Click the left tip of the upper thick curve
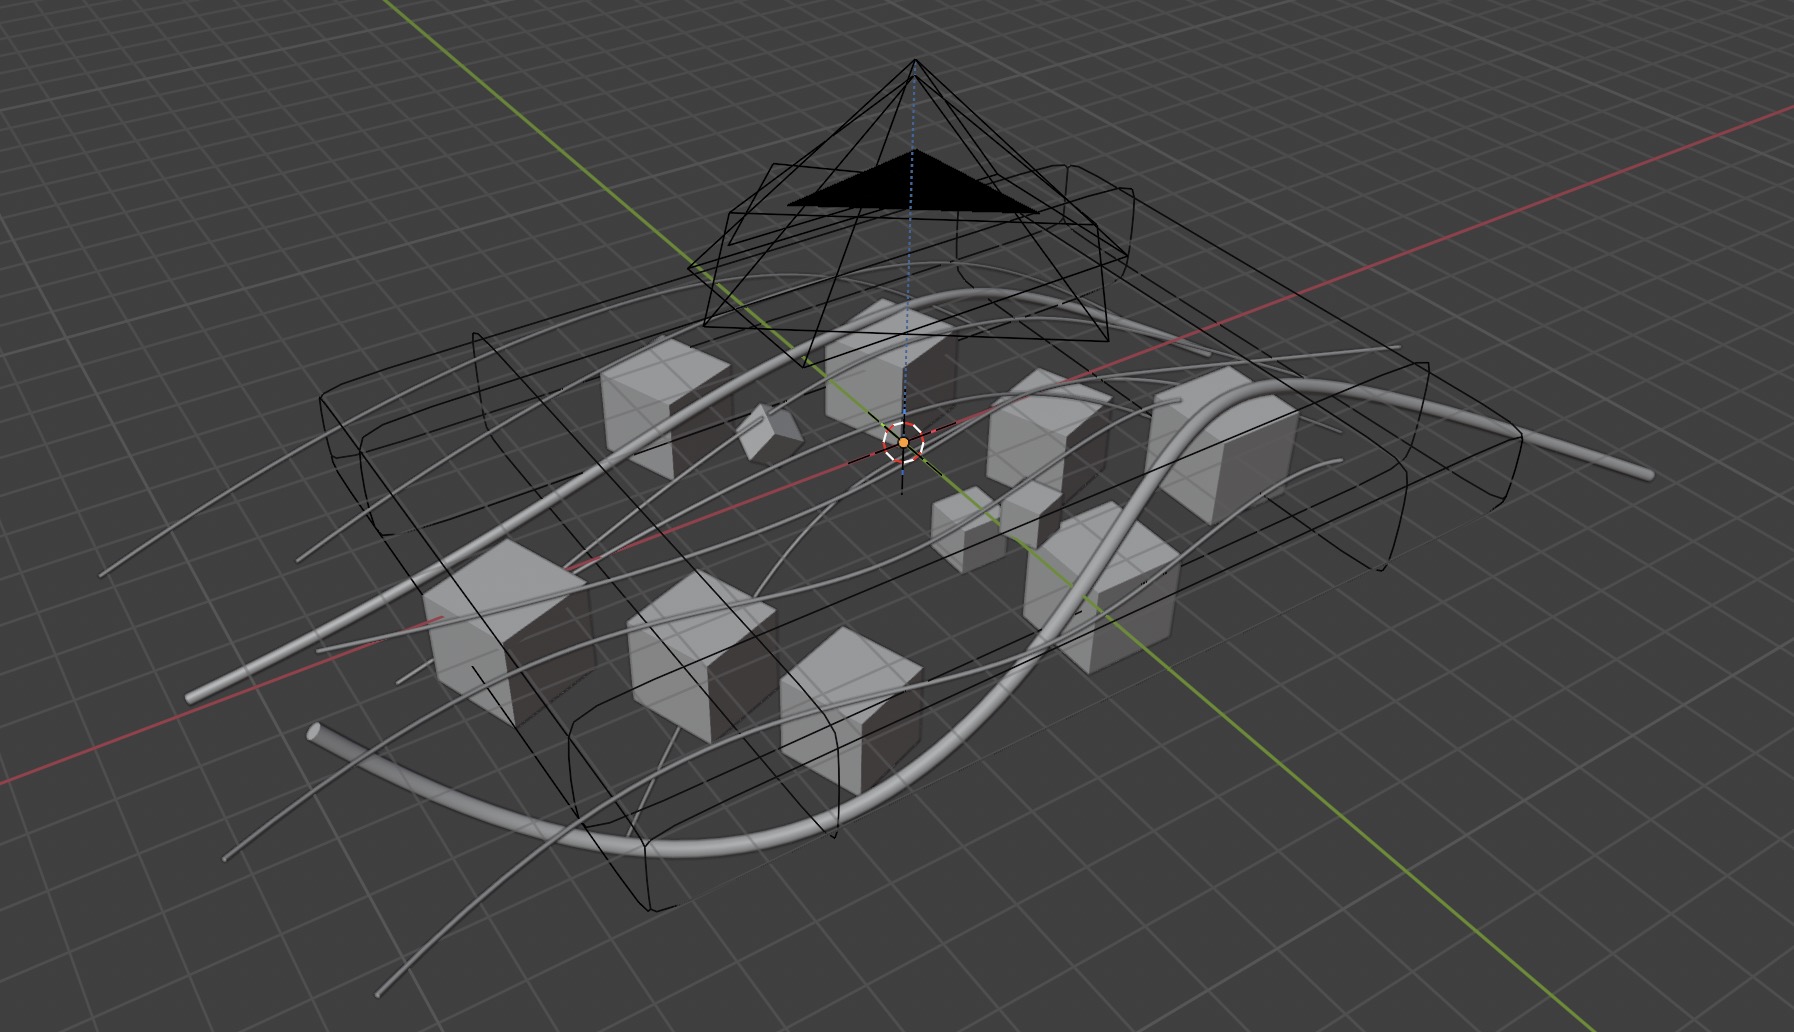The height and width of the screenshot is (1032, 1794). [192, 695]
